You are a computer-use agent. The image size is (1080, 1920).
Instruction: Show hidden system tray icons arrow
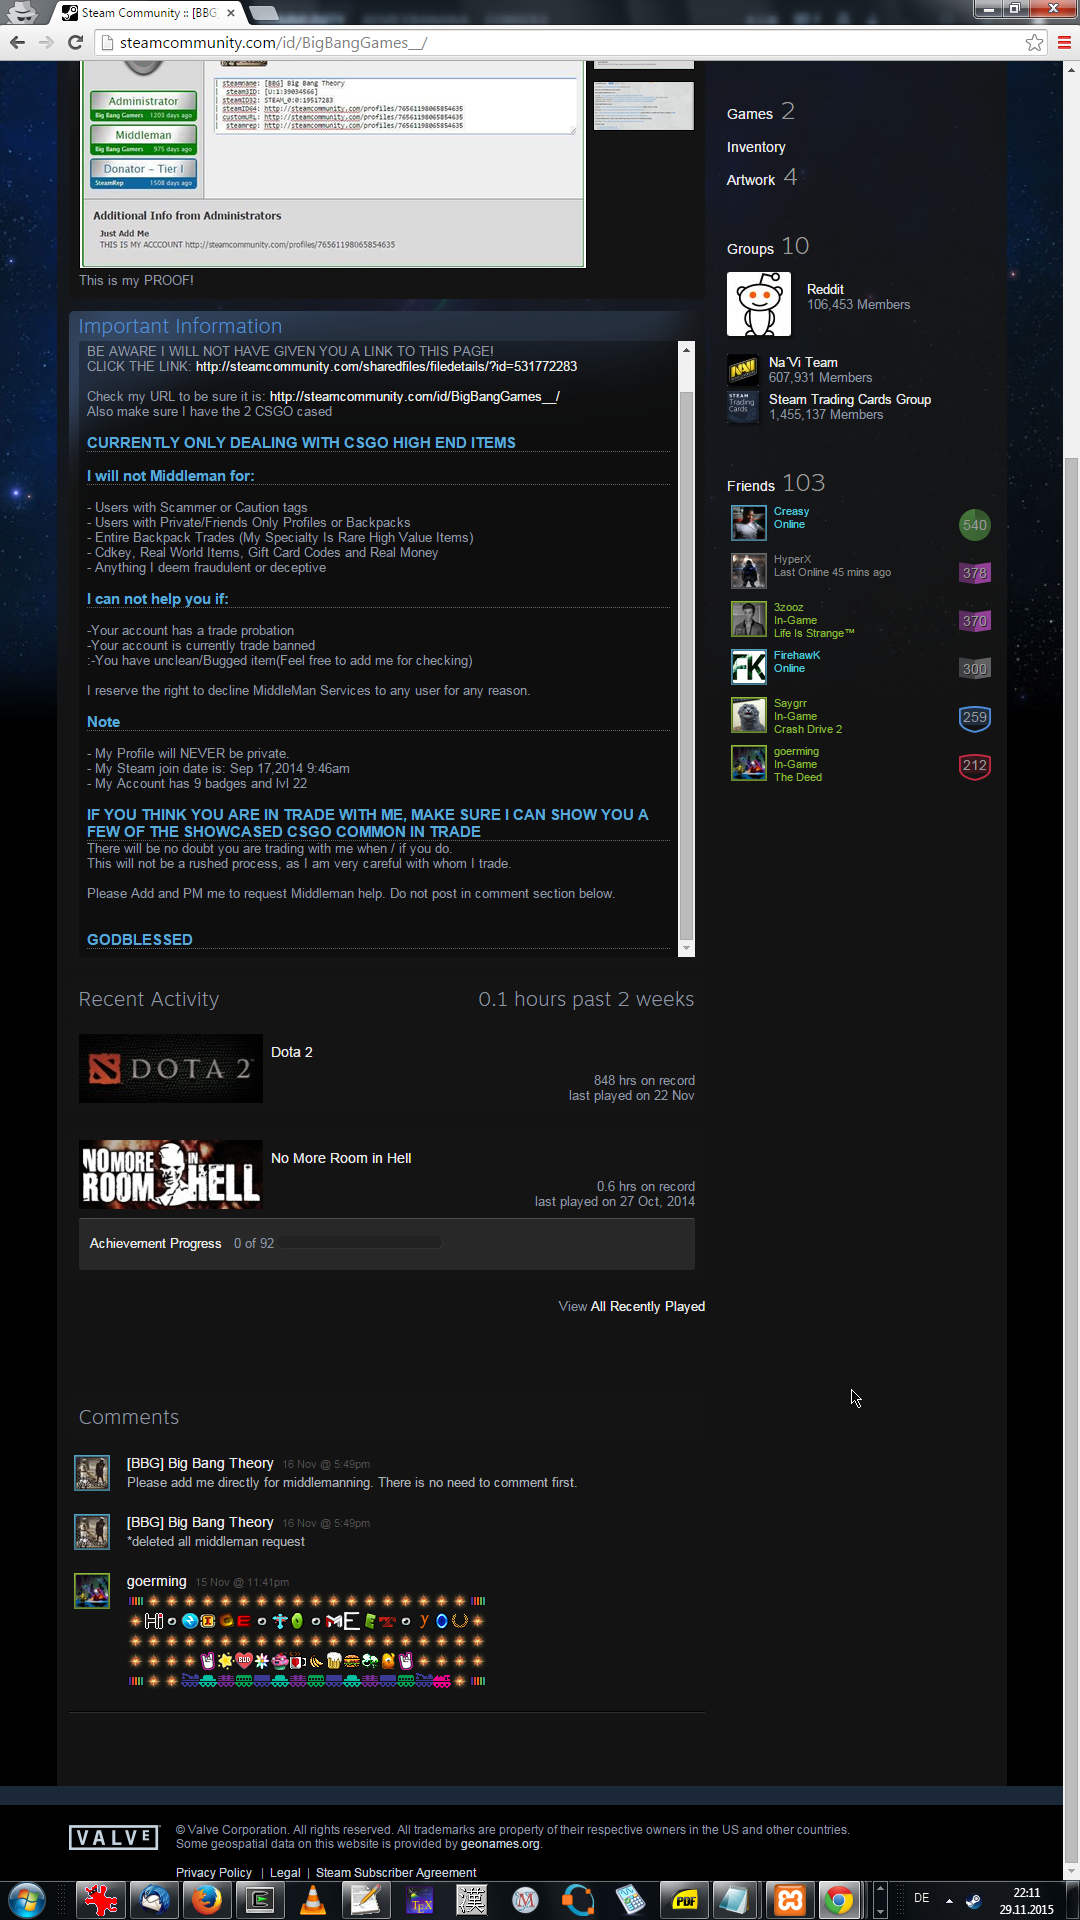(949, 1900)
